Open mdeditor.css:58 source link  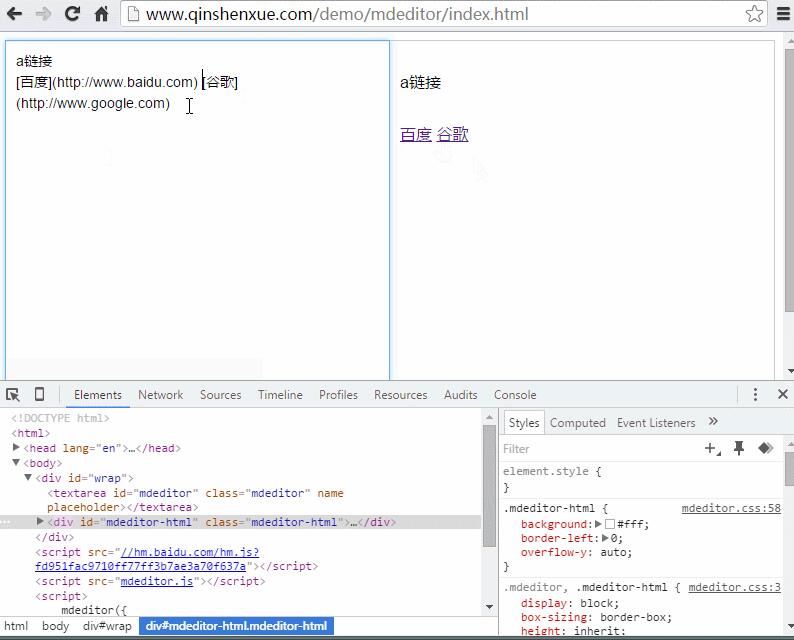tap(730, 508)
